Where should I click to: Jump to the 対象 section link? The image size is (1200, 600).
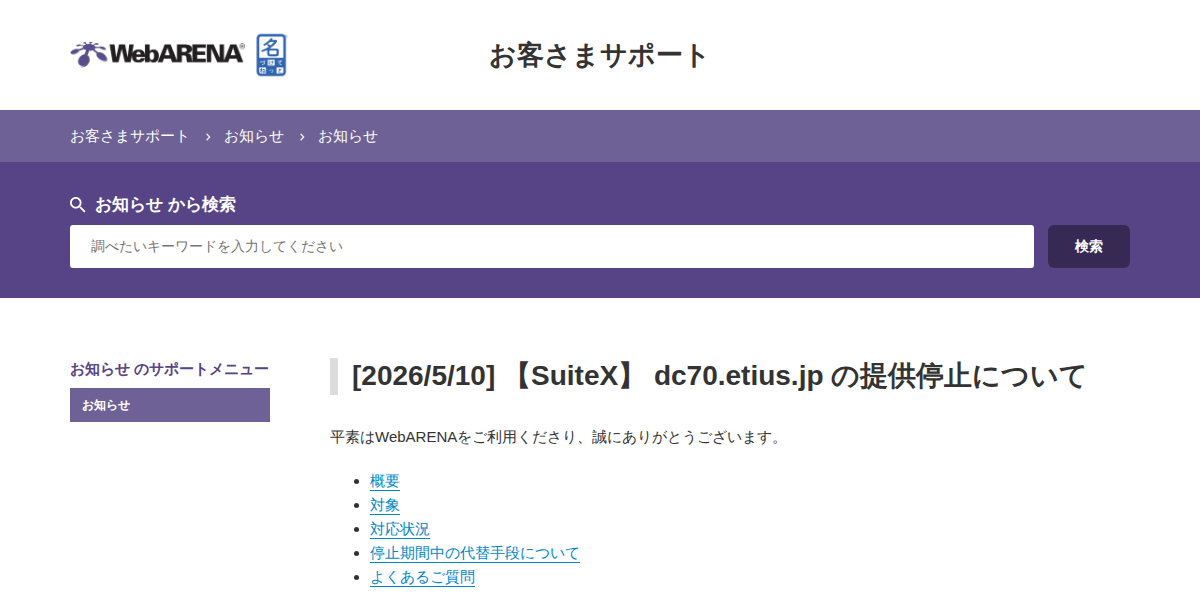[x=385, y=505]
